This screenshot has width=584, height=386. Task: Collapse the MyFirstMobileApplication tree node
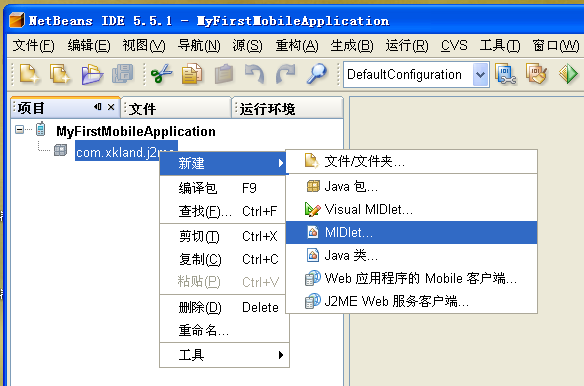point(19,130)
